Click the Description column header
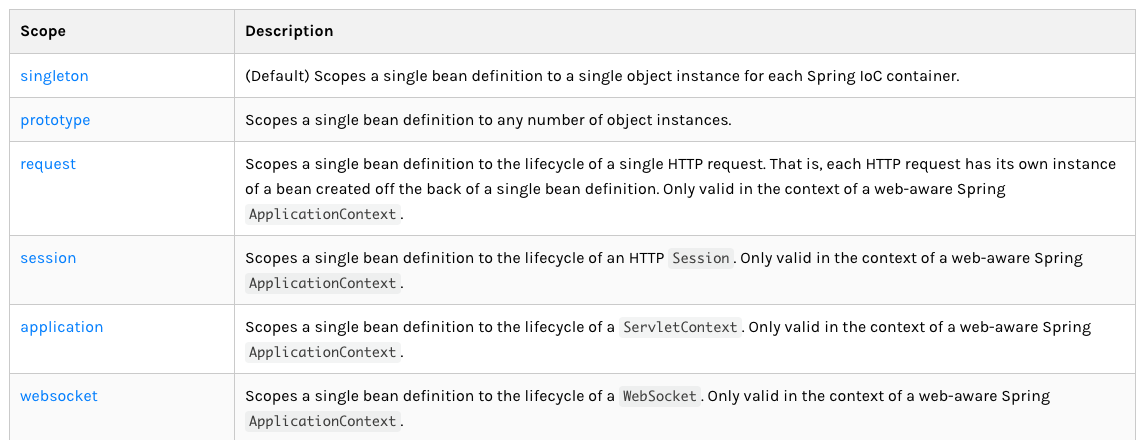This screenshot has height=440, width=1136. 289,31
